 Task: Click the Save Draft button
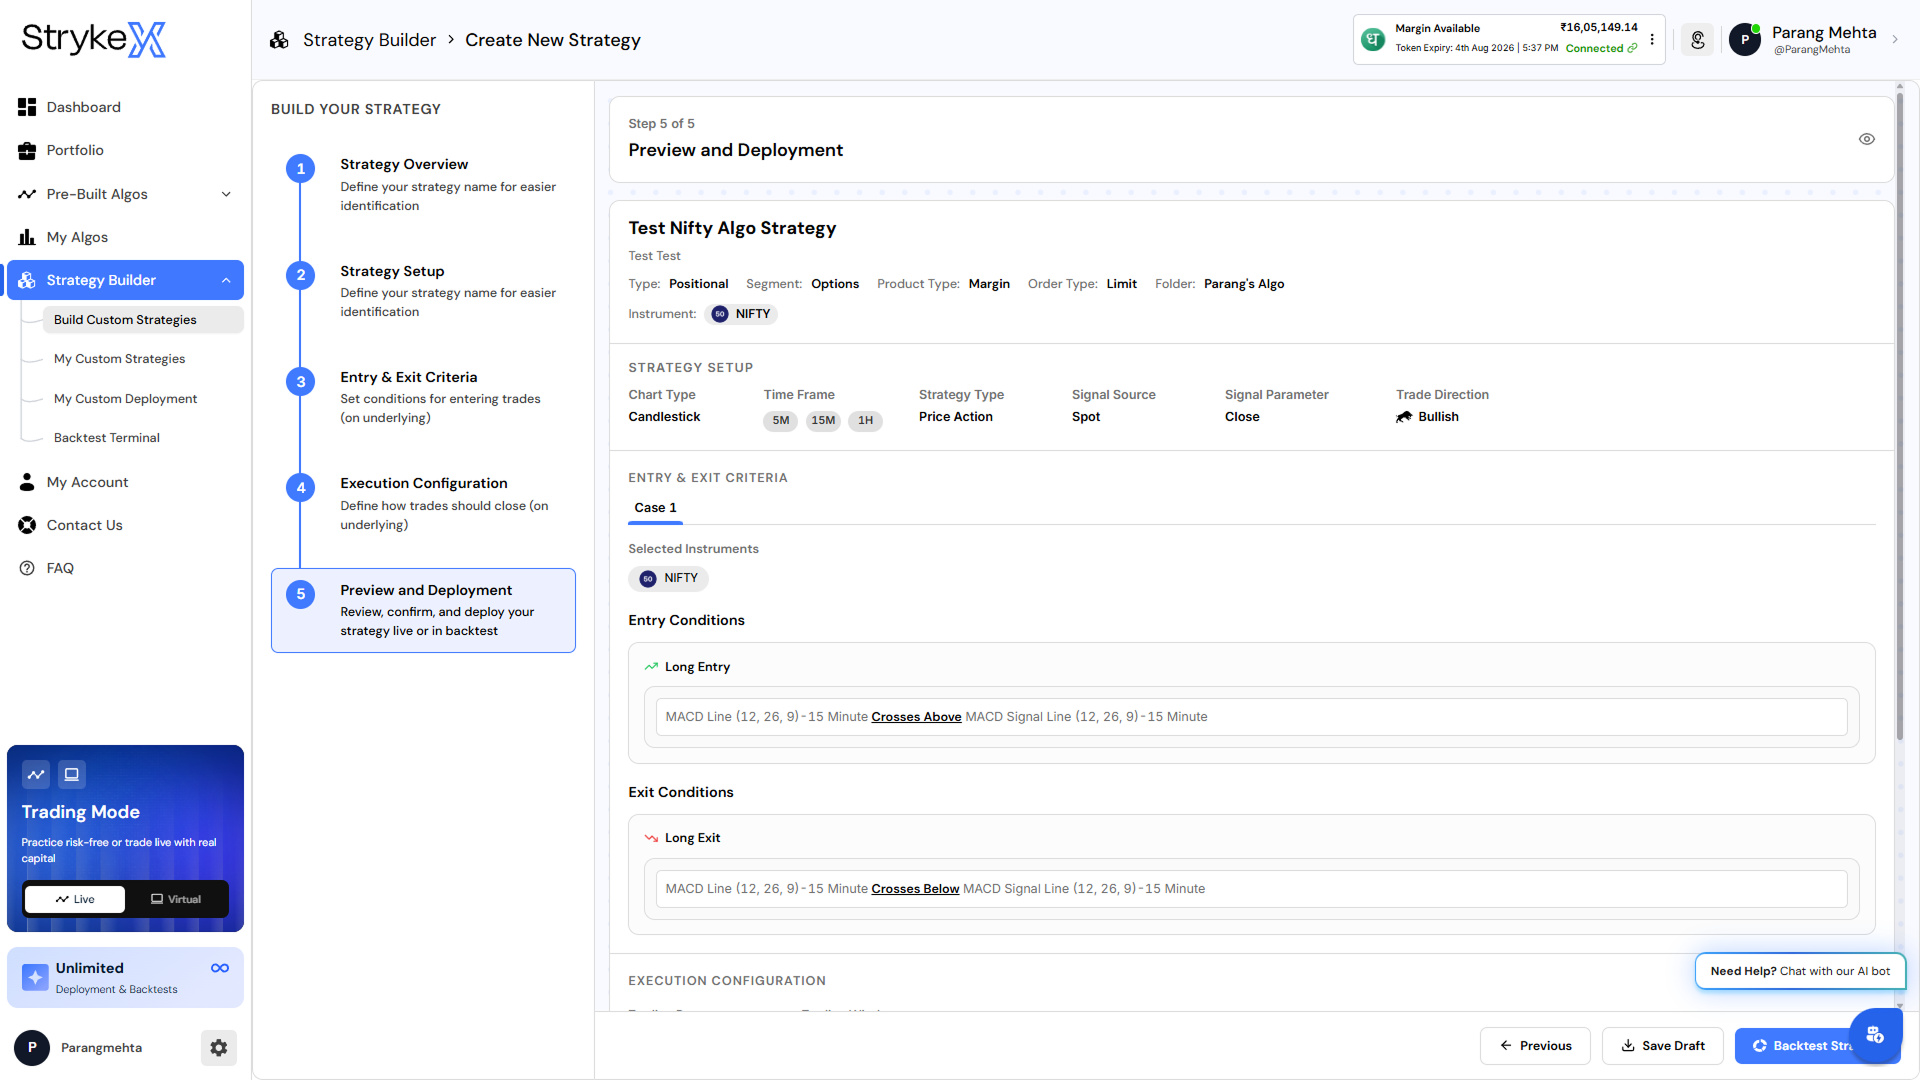[1662, 1046]
